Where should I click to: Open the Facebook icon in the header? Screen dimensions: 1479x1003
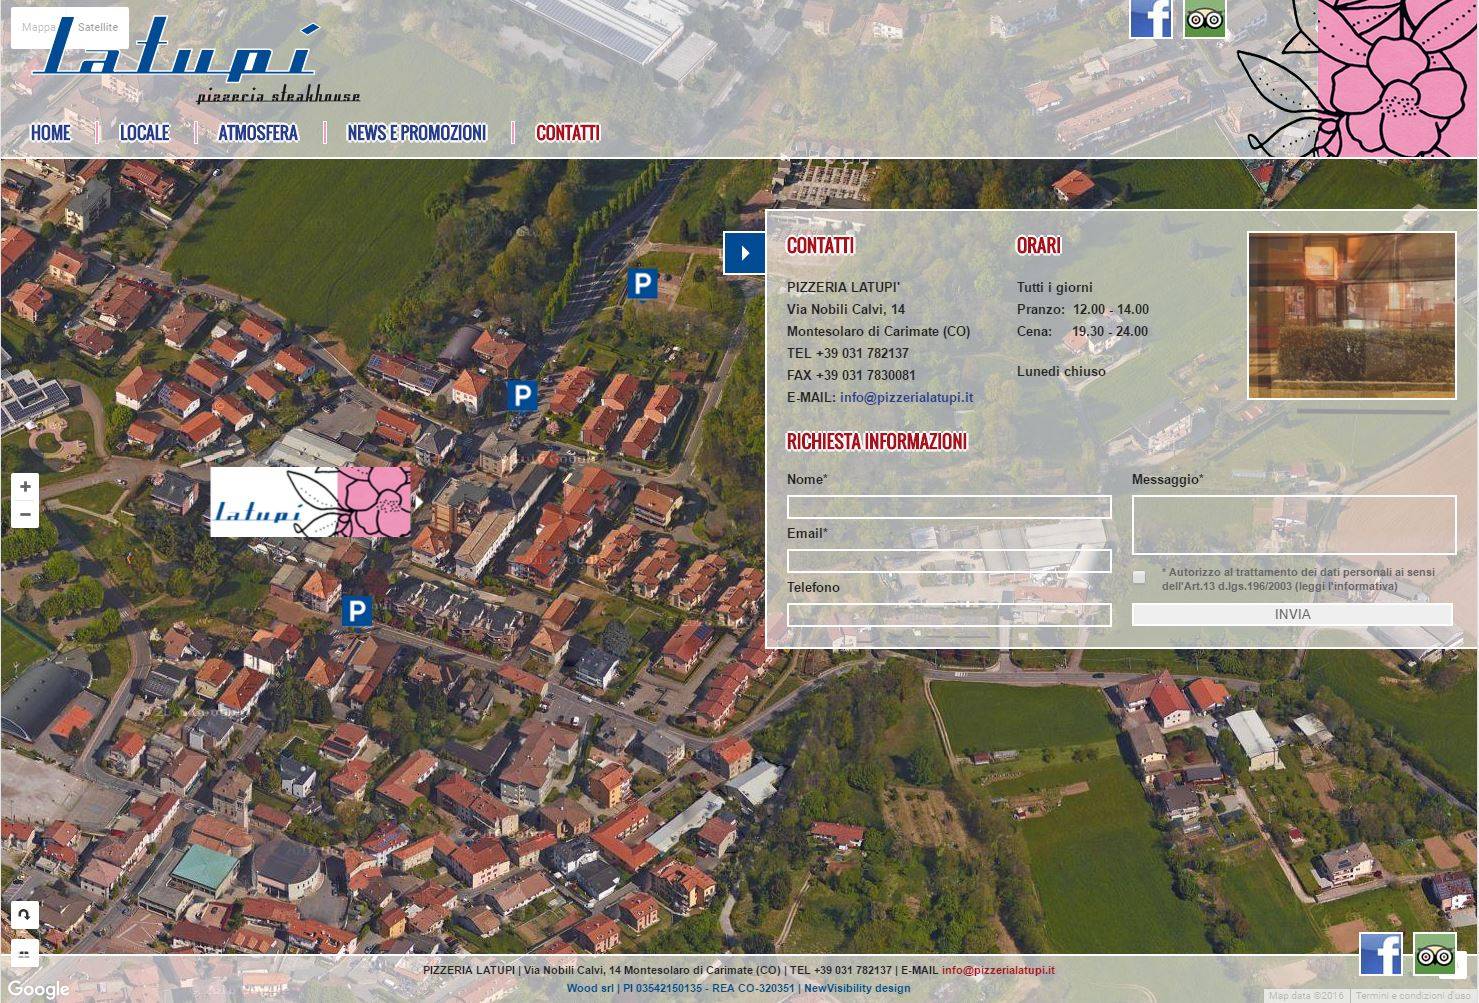click(x=1150, y=18)
